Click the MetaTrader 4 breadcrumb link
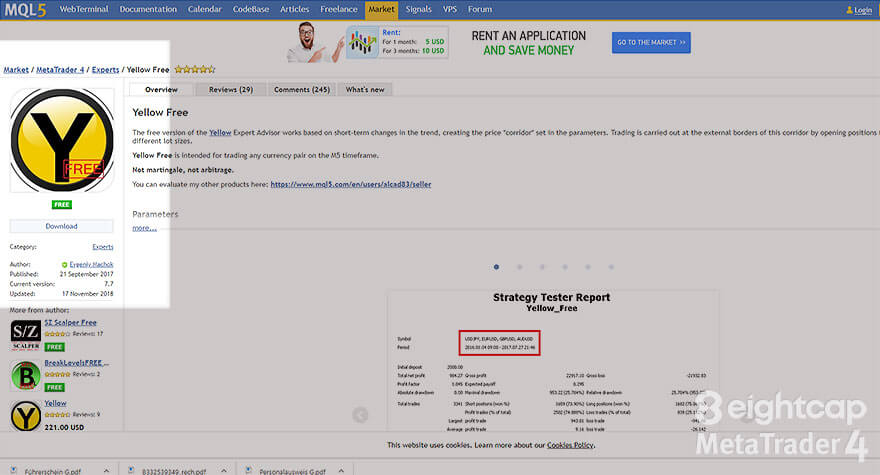 point(60,70)
